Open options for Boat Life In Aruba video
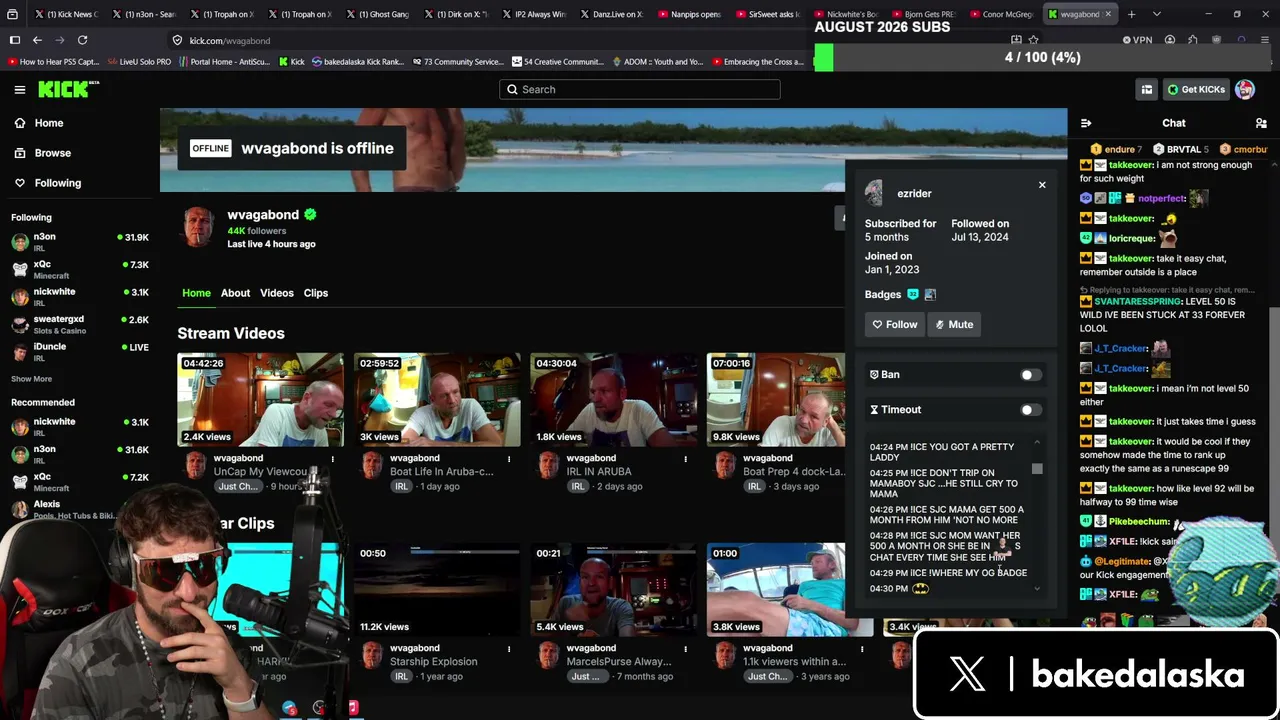The width and height of the screenshot is (1280, 720). coord(509,459)
